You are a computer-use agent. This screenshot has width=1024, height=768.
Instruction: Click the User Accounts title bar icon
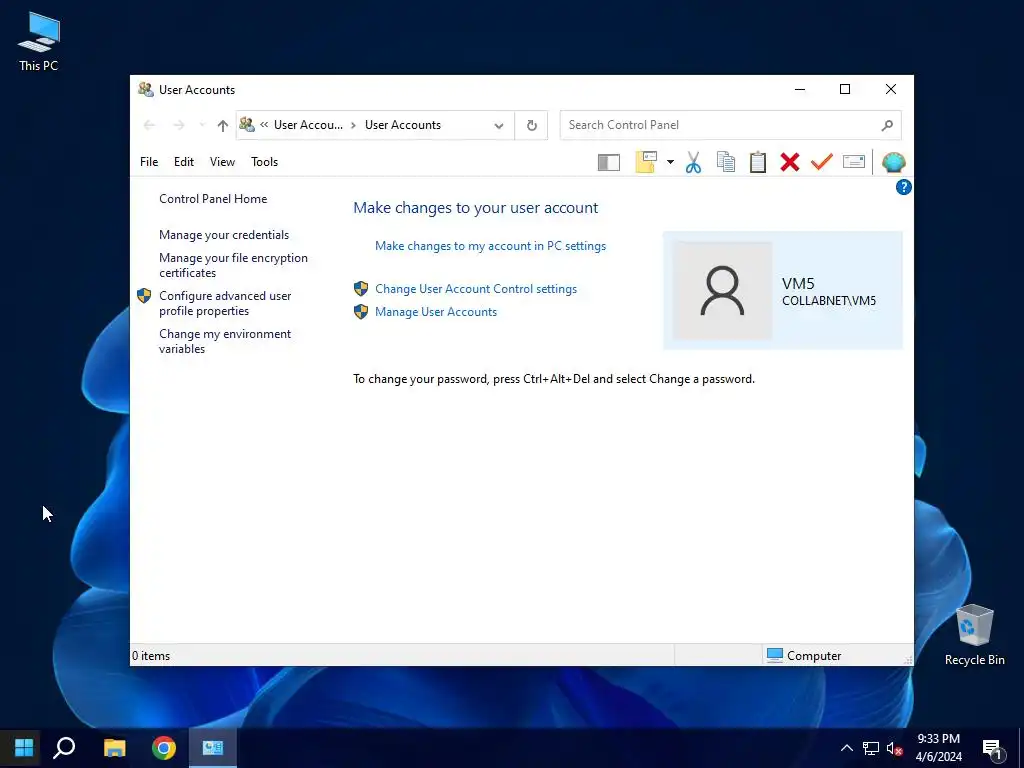coord(146,89)
